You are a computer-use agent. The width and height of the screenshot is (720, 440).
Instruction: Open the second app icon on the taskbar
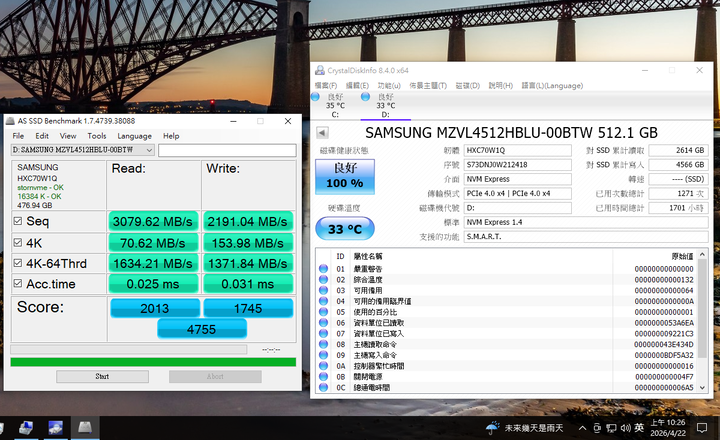56,428
